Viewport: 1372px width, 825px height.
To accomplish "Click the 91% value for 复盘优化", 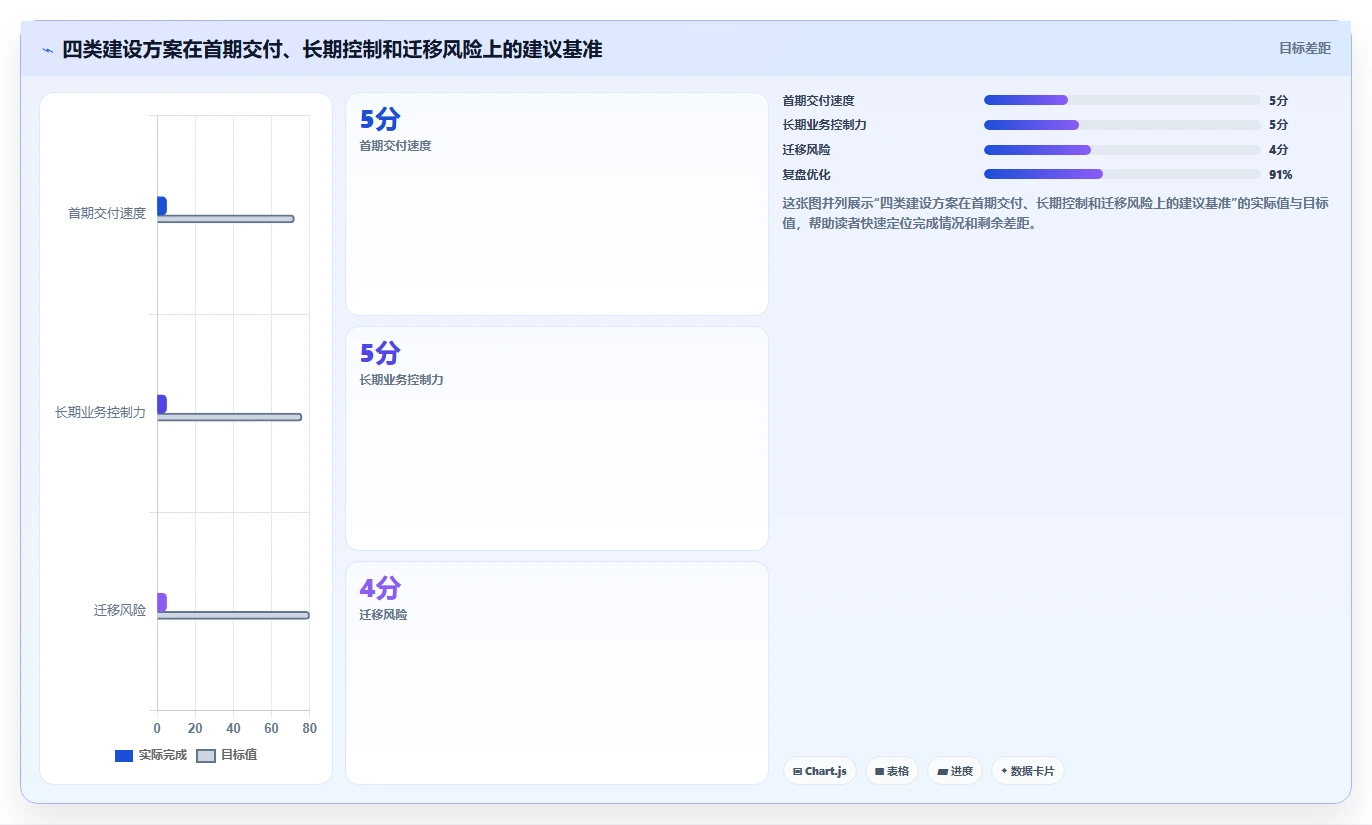I will coord(1280,174).
